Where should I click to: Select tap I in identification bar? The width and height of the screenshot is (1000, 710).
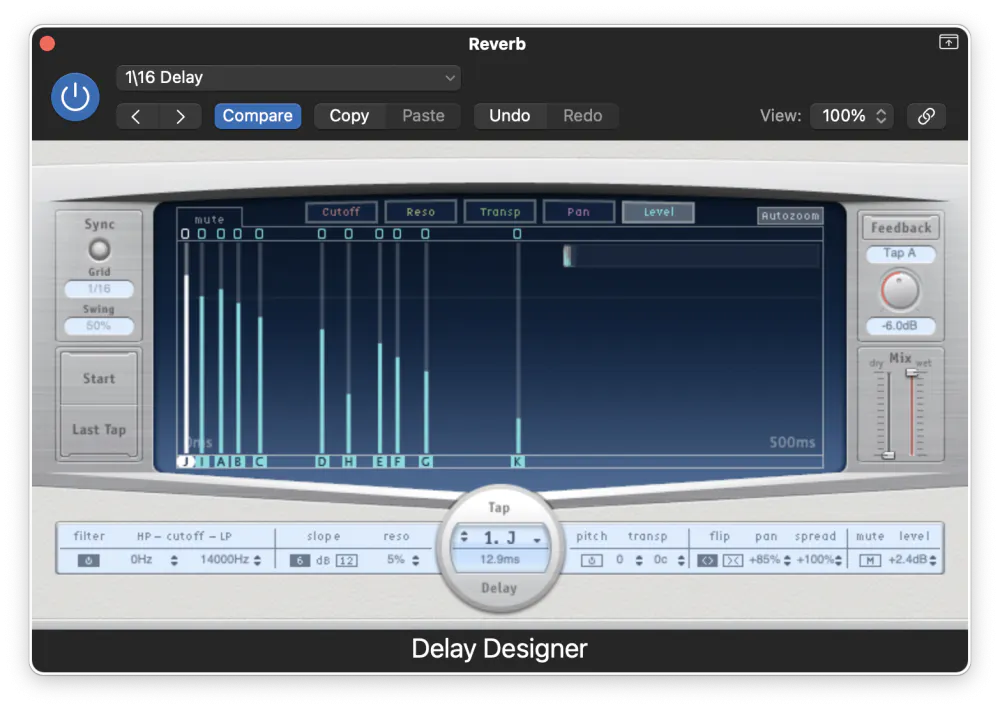[202, 462]
